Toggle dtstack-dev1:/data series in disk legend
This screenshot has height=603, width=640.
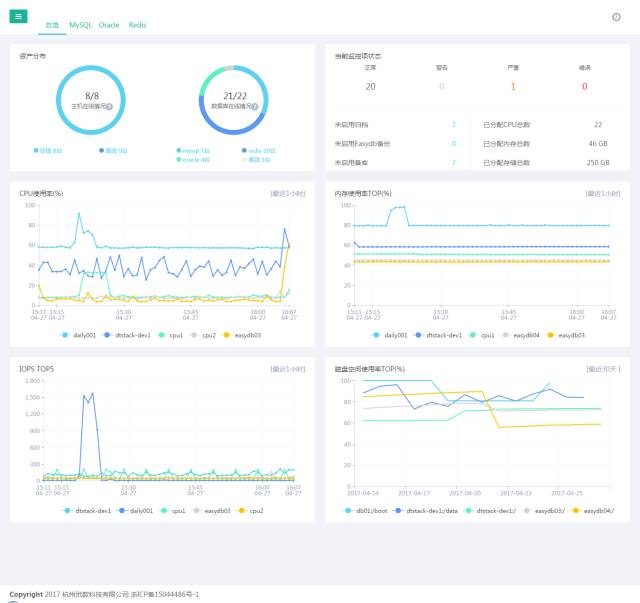click(x=426, y=511)
